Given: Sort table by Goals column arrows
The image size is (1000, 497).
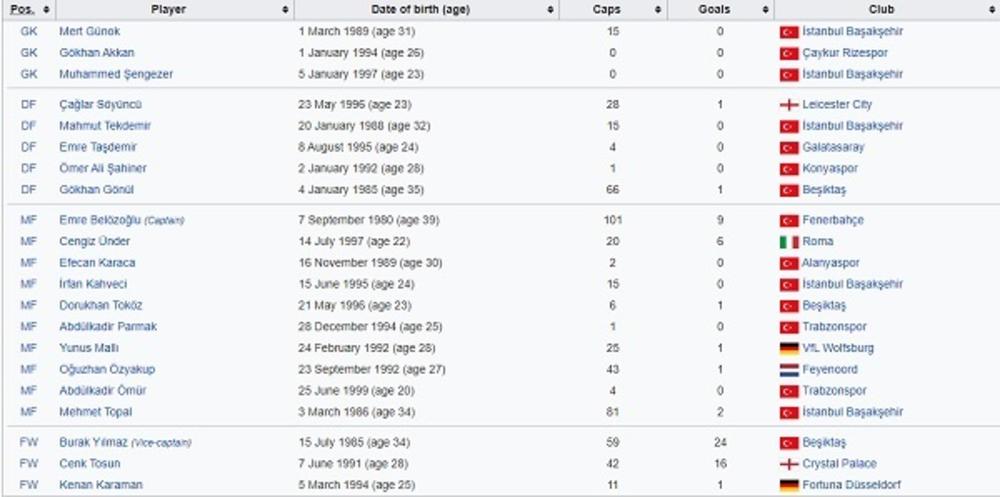Looking at the screenshot, I should coord(765,10).
